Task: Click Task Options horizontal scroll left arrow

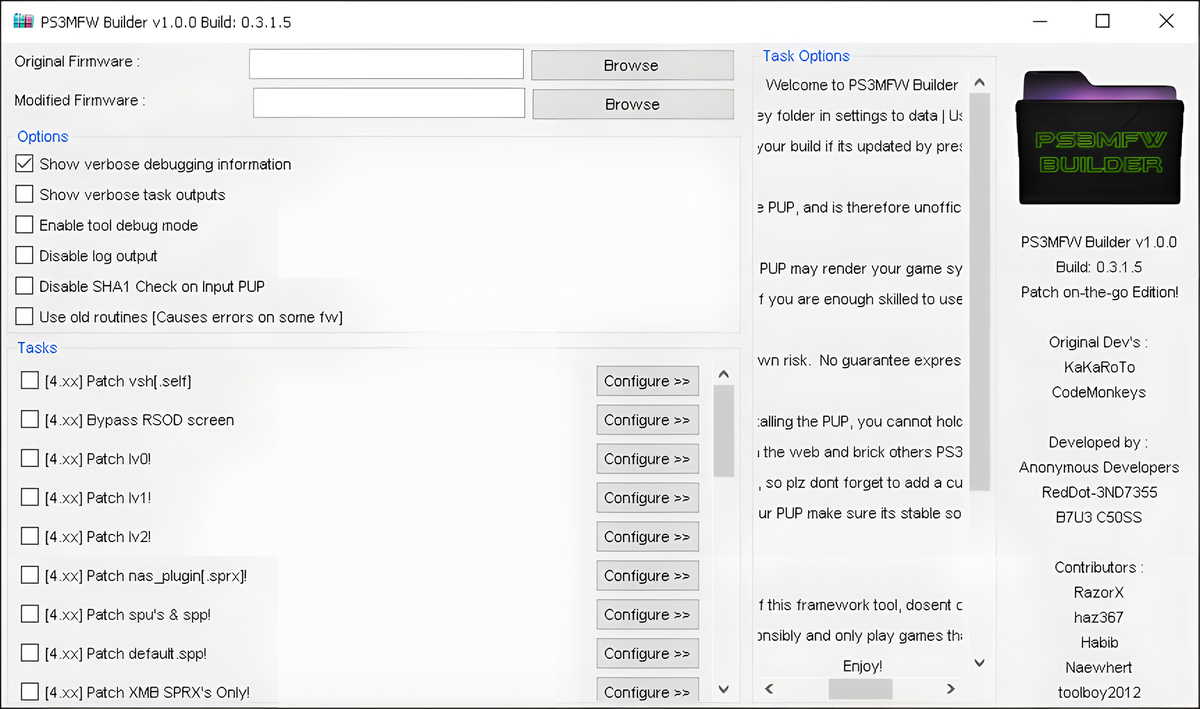Action: click(x=768, y=689)
